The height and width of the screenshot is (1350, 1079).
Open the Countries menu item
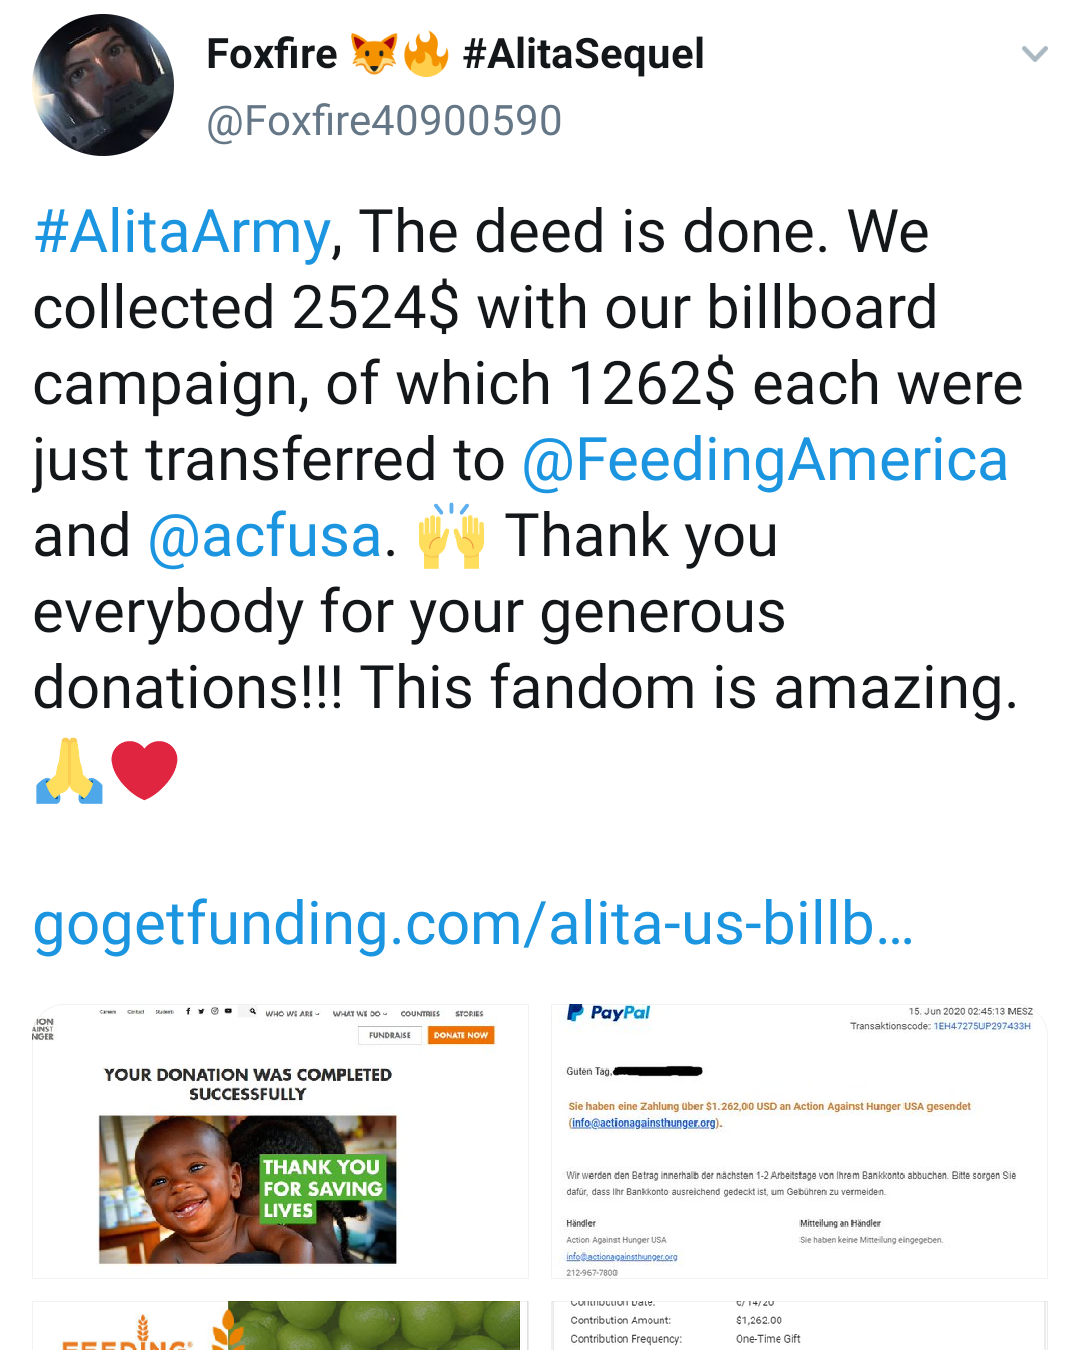(x=420, y=1014)
